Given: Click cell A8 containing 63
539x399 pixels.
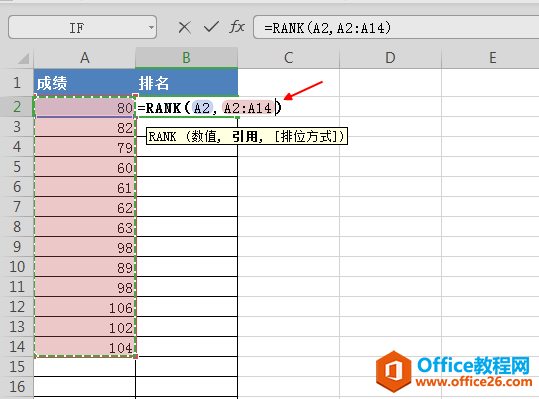Looking at the screenshot, I should (x=85, y=227).
